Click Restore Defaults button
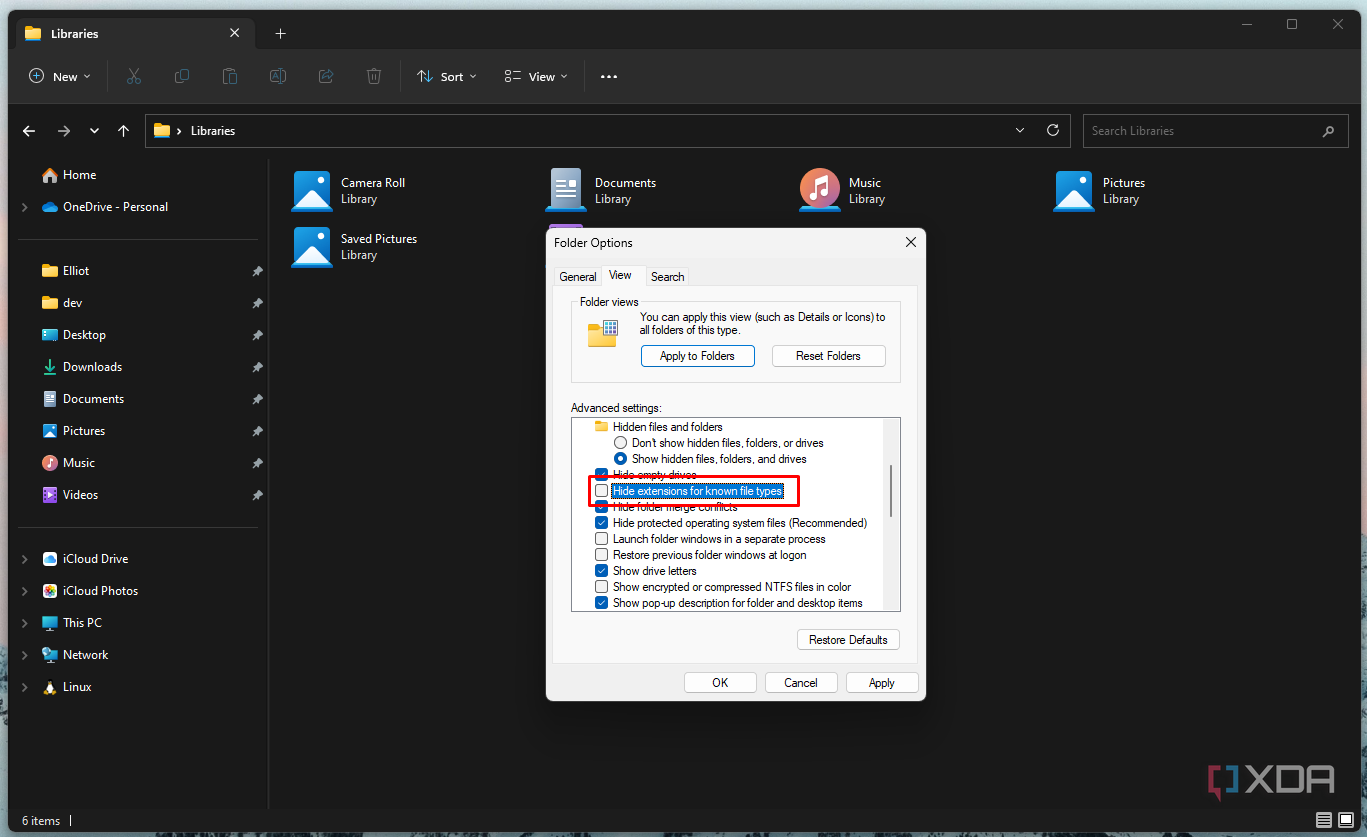This screenshot has height=837, width=1367. 848,640
